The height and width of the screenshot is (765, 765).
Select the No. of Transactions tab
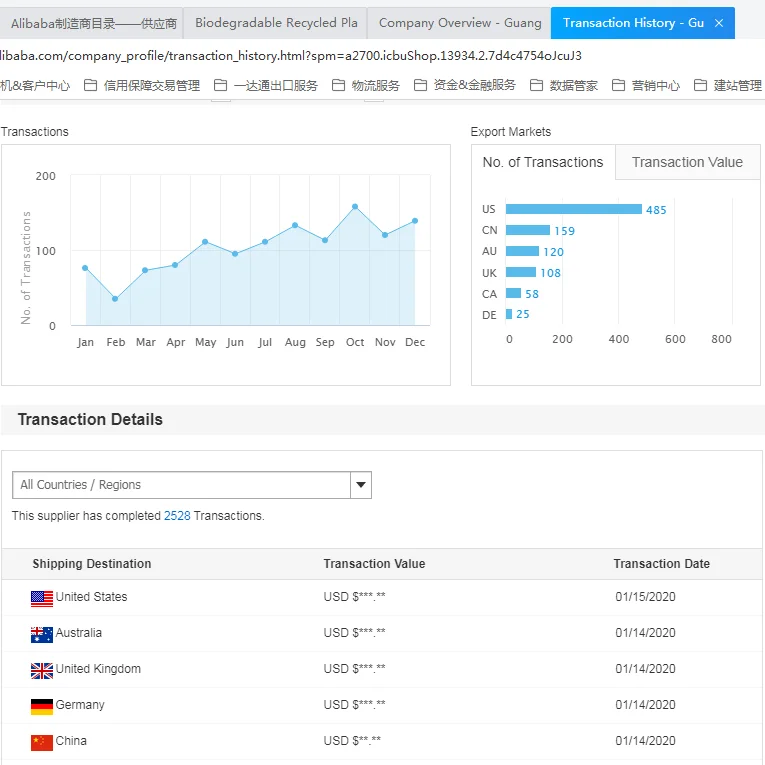pos(543,162)
